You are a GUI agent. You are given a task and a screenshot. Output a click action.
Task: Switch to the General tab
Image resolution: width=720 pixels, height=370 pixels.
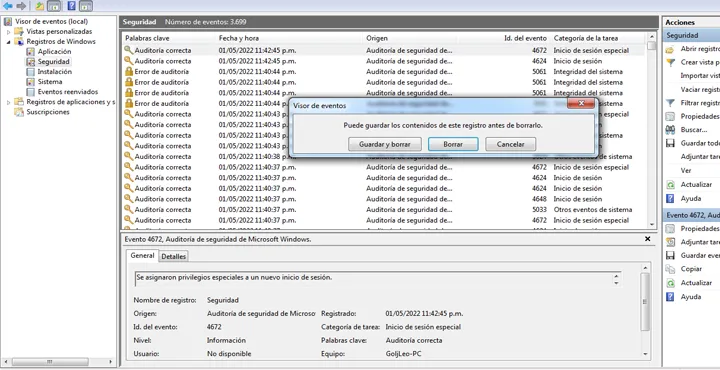pos(142,255)
